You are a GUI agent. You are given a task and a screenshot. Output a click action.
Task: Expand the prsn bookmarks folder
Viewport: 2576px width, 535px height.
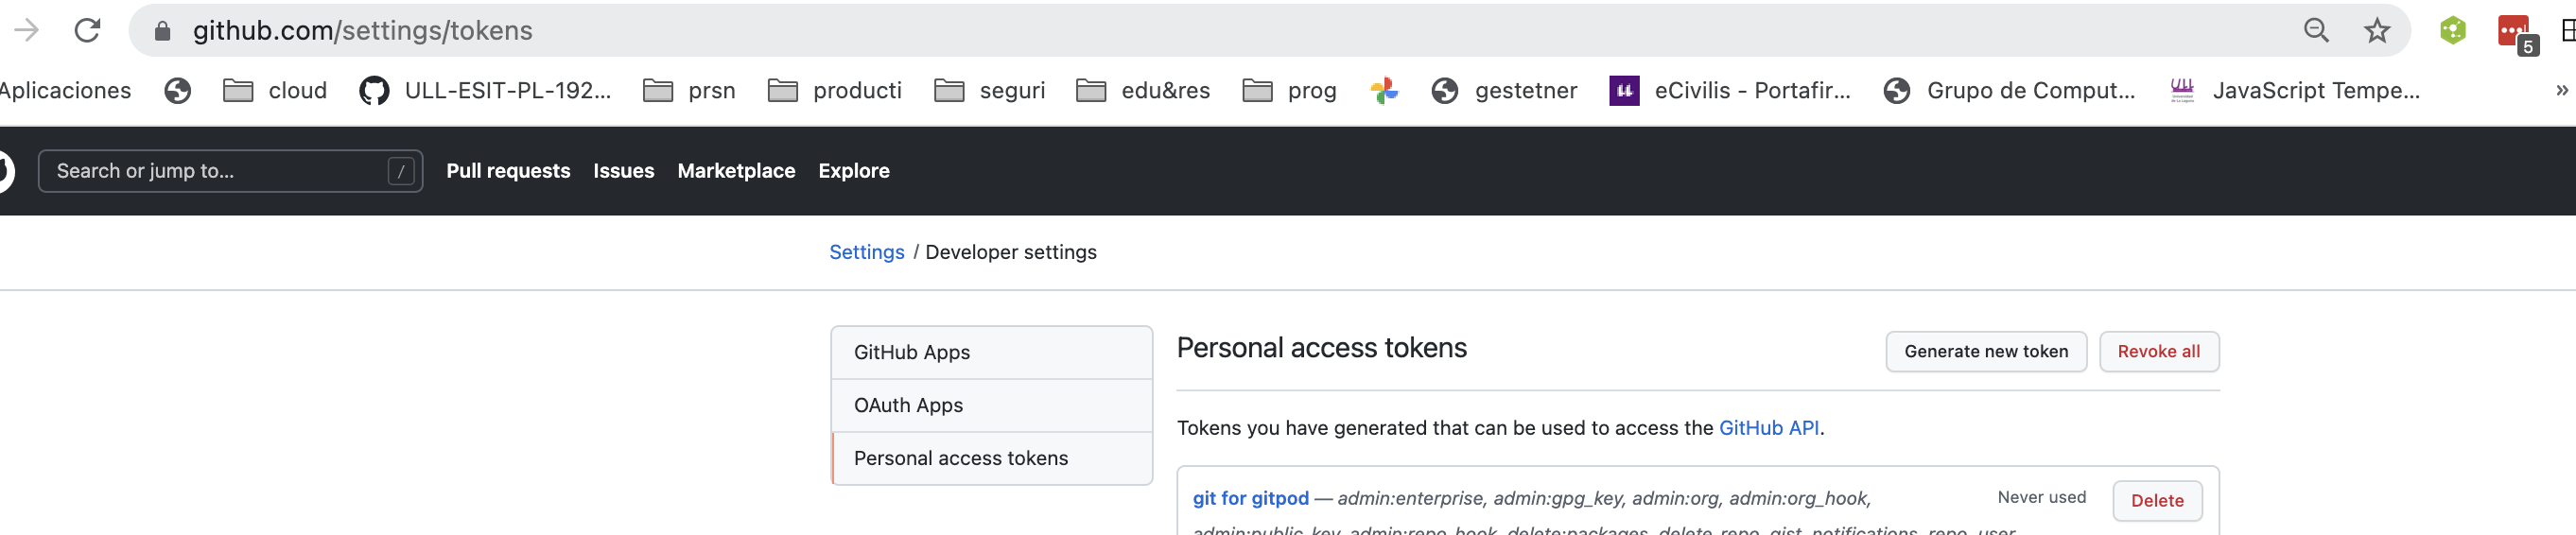689,91
